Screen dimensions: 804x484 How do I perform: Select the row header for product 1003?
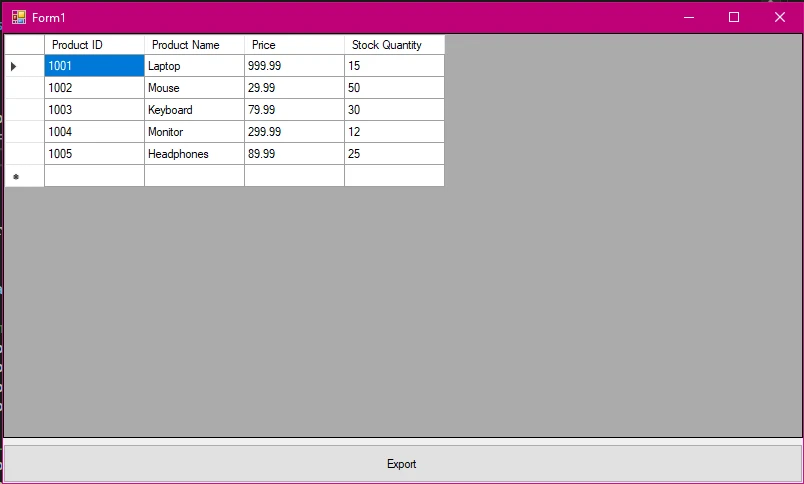click(x=24, y=110)
